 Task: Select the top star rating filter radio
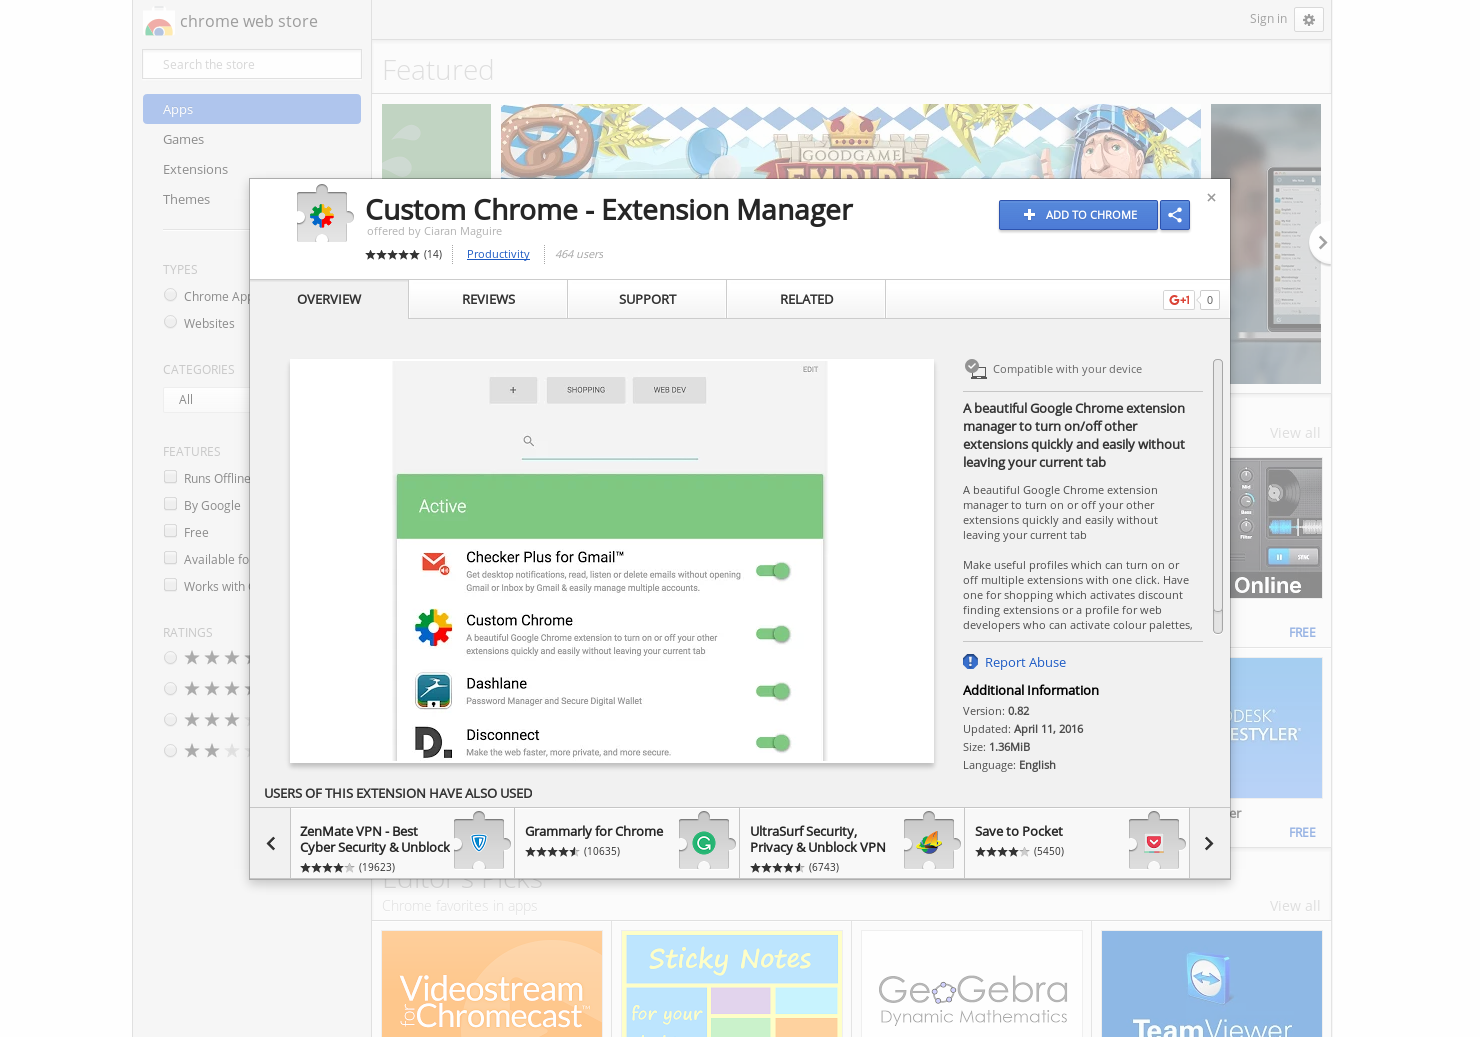coord(170,657)
